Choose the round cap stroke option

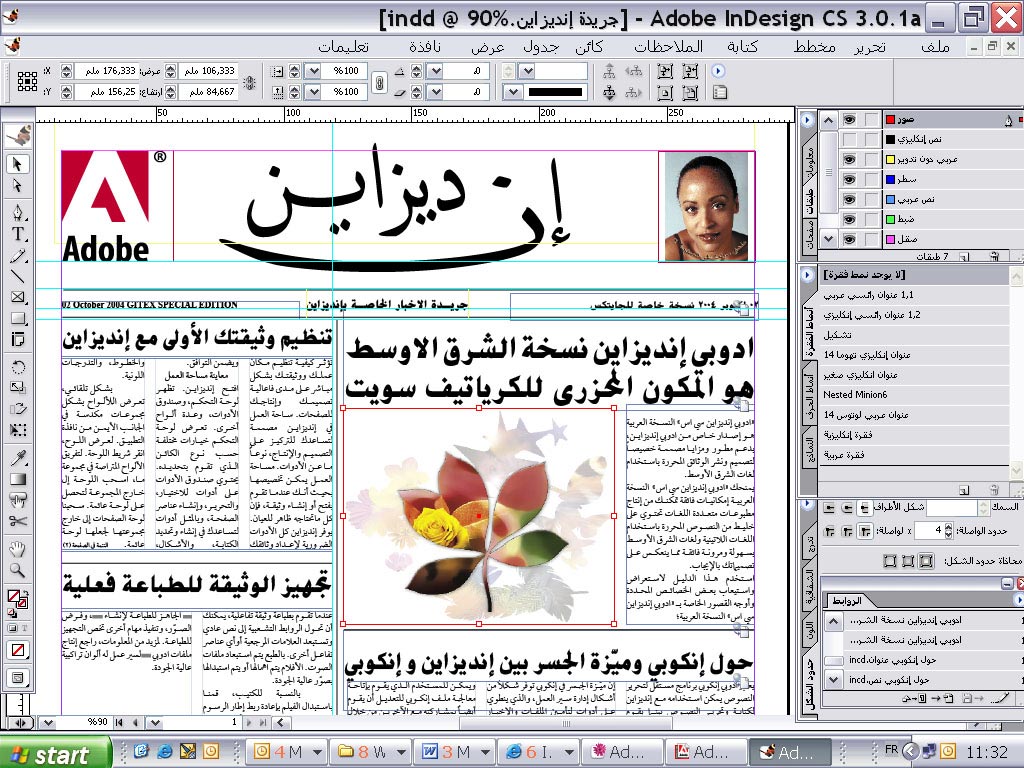click(847, 507)
